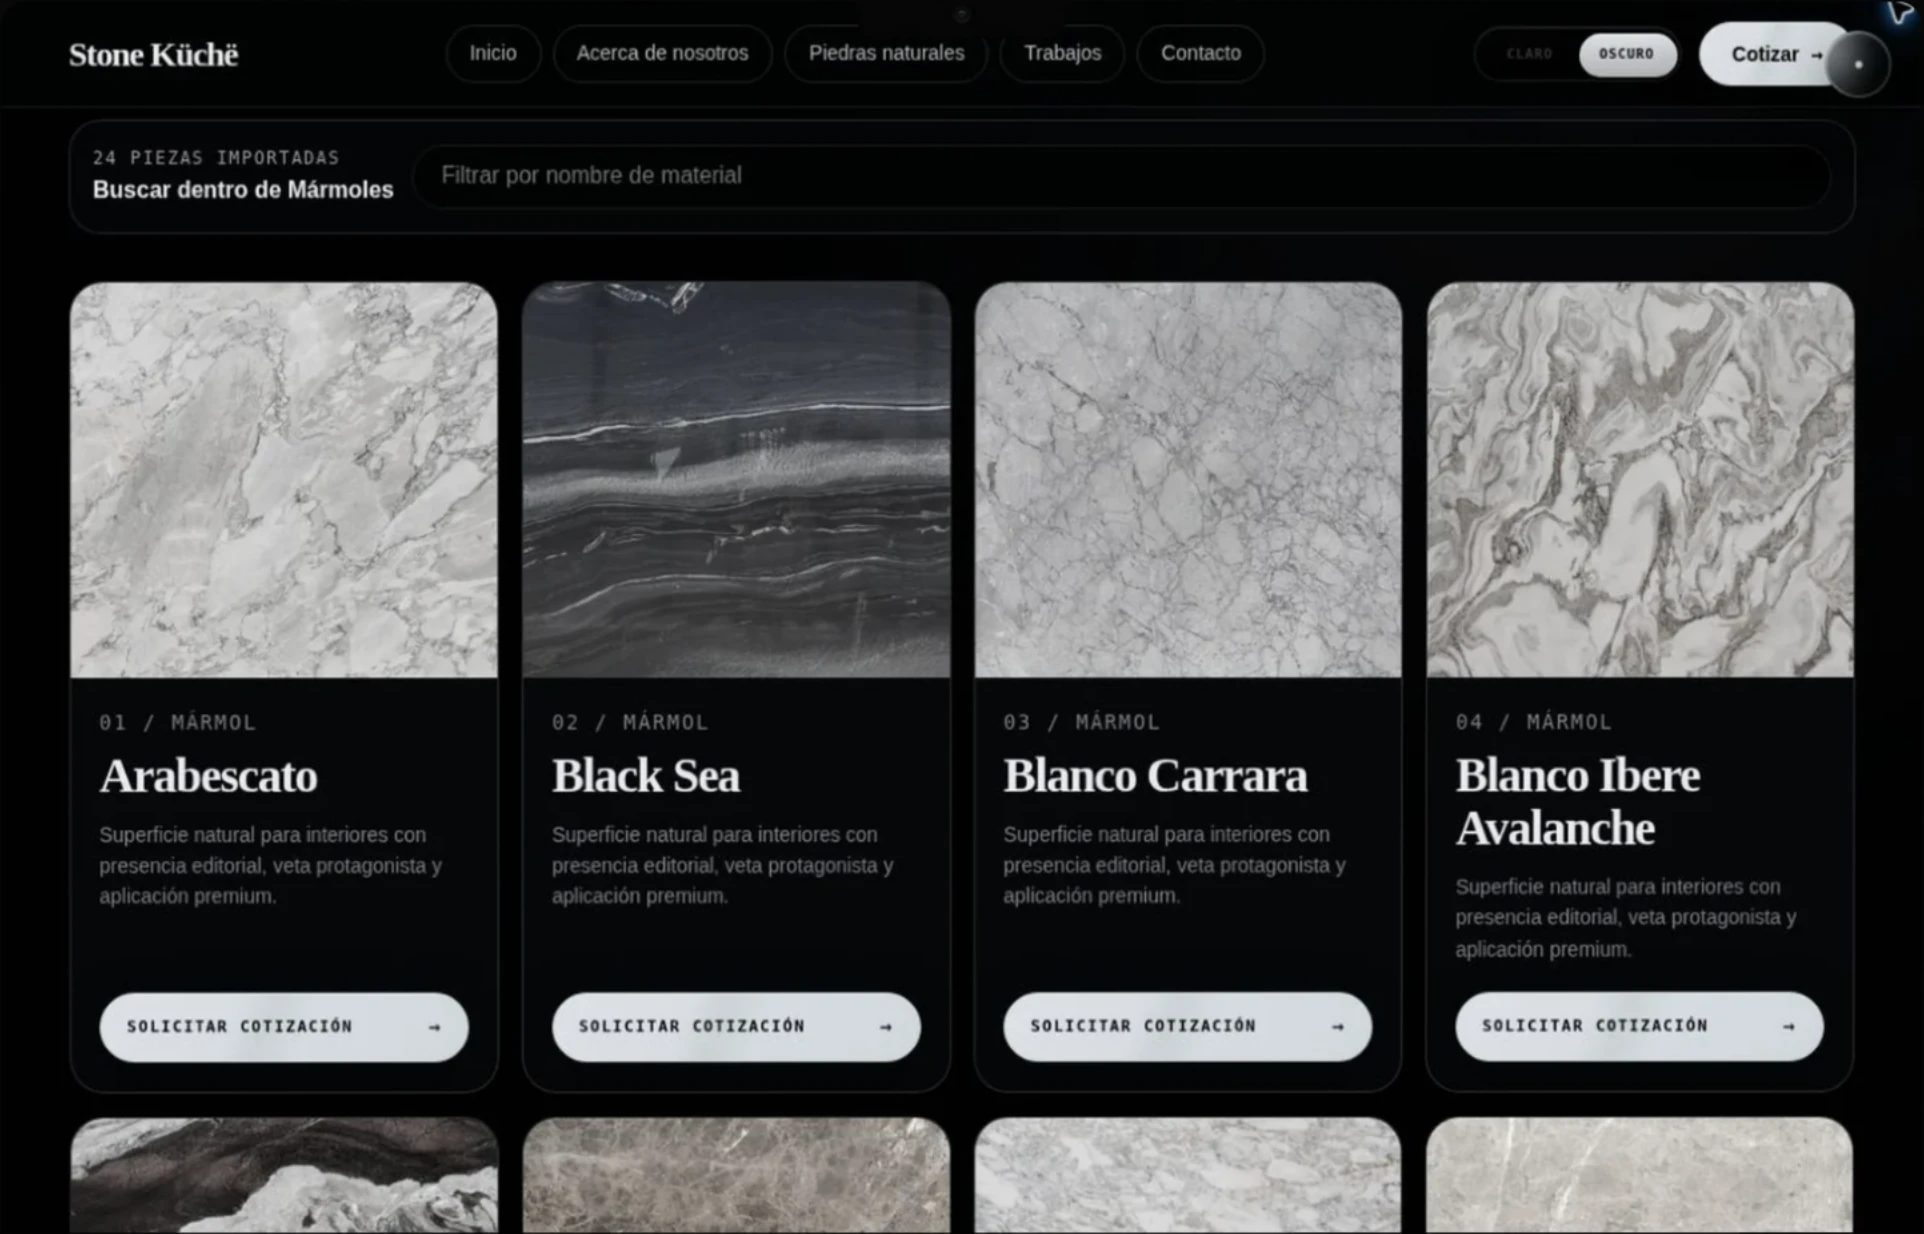Open the Blanco Ibere Avalanche image
Image resolution: width=1924 pixels, height=1234 pixels.
coord(1640,480)
